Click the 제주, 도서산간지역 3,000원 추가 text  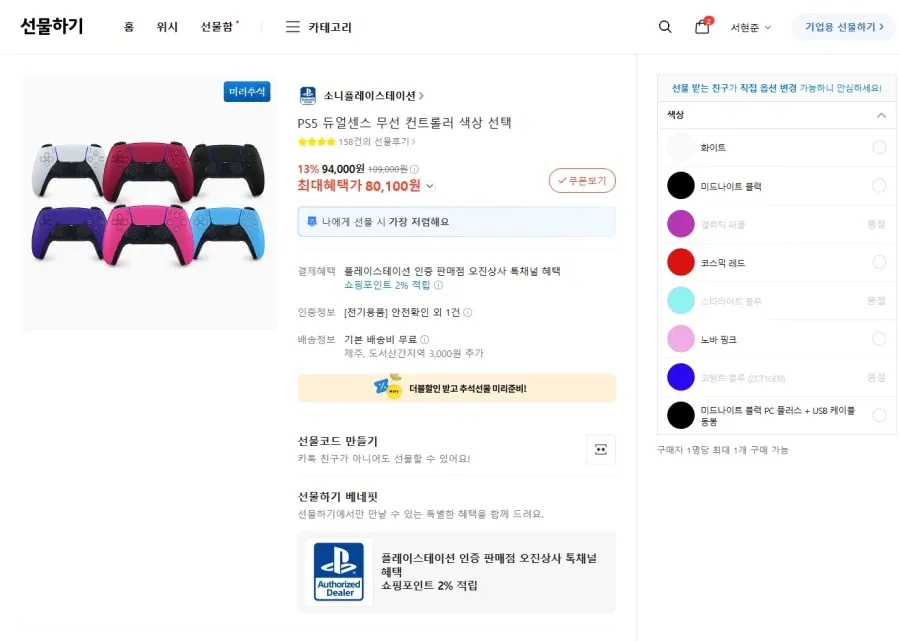[x=413, y=353]
